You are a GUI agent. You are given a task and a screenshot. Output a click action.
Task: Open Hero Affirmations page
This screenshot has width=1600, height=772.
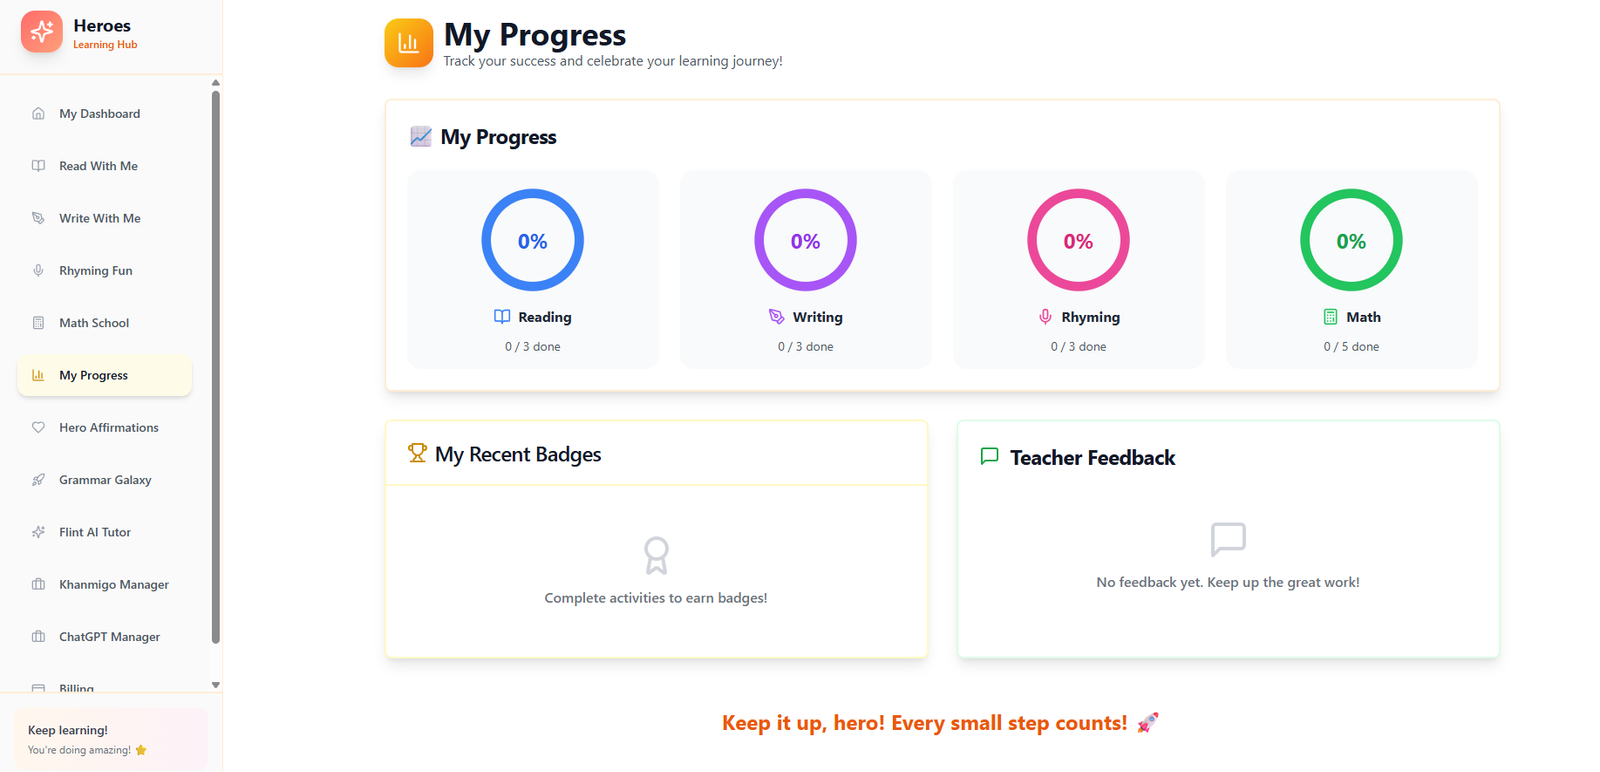(x=108, y=428)
